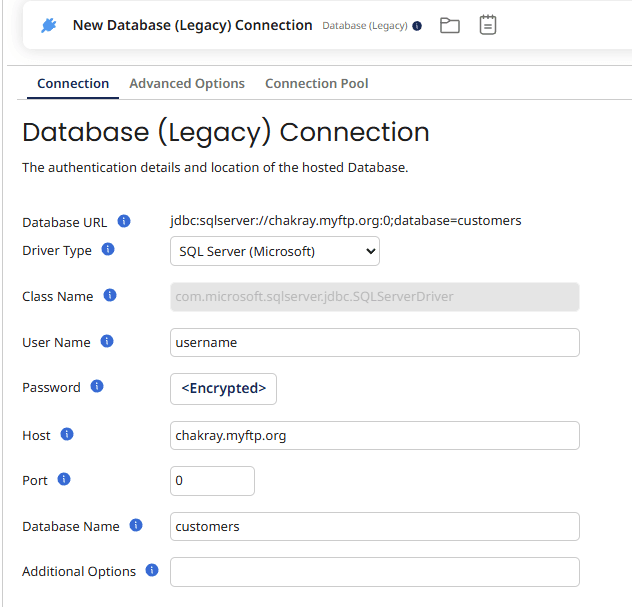Click the Additional Options info icon
This screenshot has height=607, width=632.
tap(152, 571)
